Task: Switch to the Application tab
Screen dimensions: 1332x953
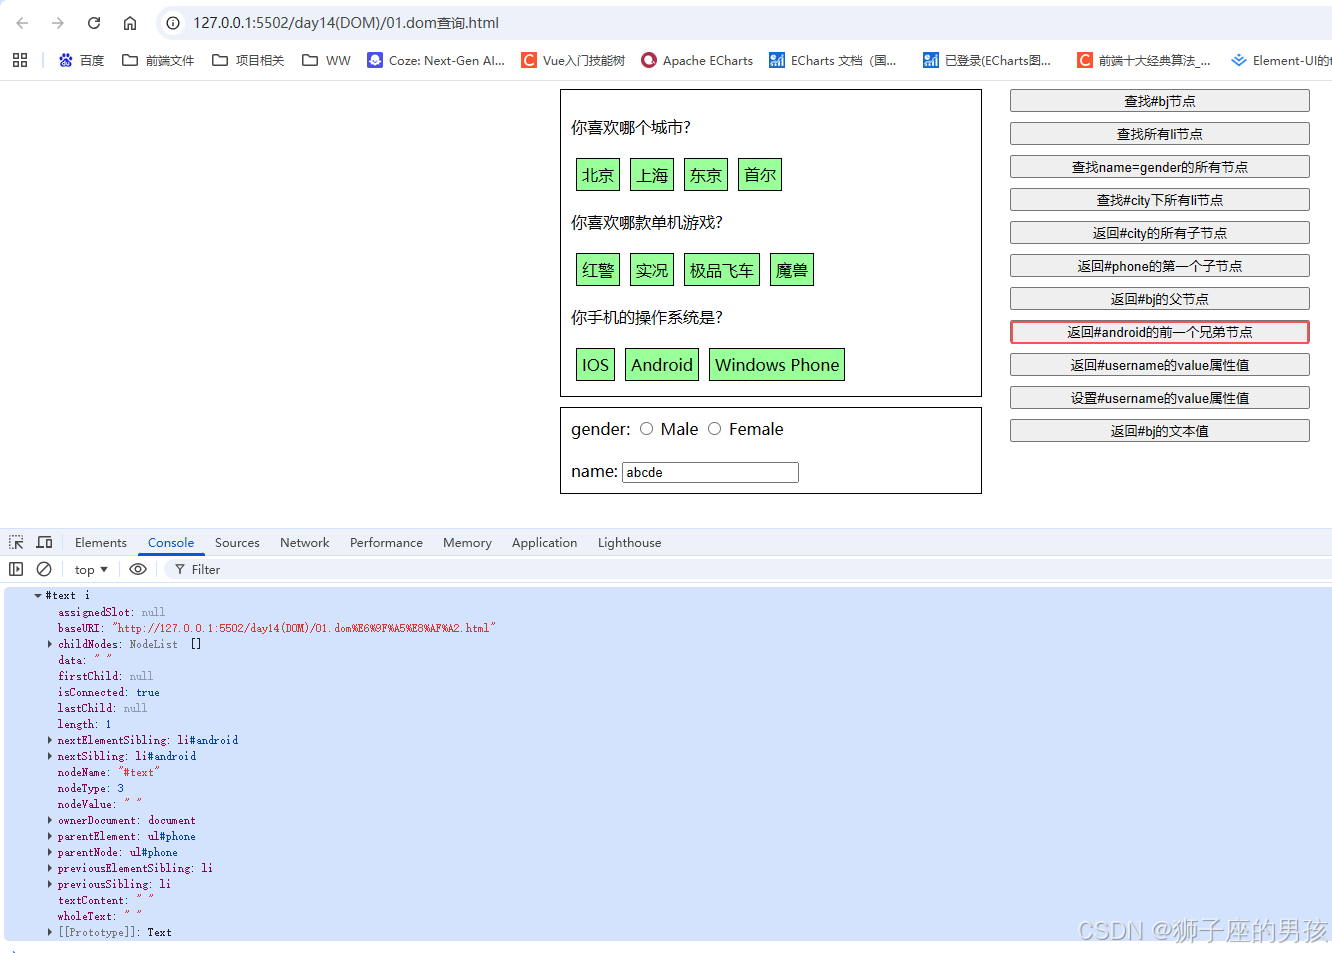Action: coord(544,542)
